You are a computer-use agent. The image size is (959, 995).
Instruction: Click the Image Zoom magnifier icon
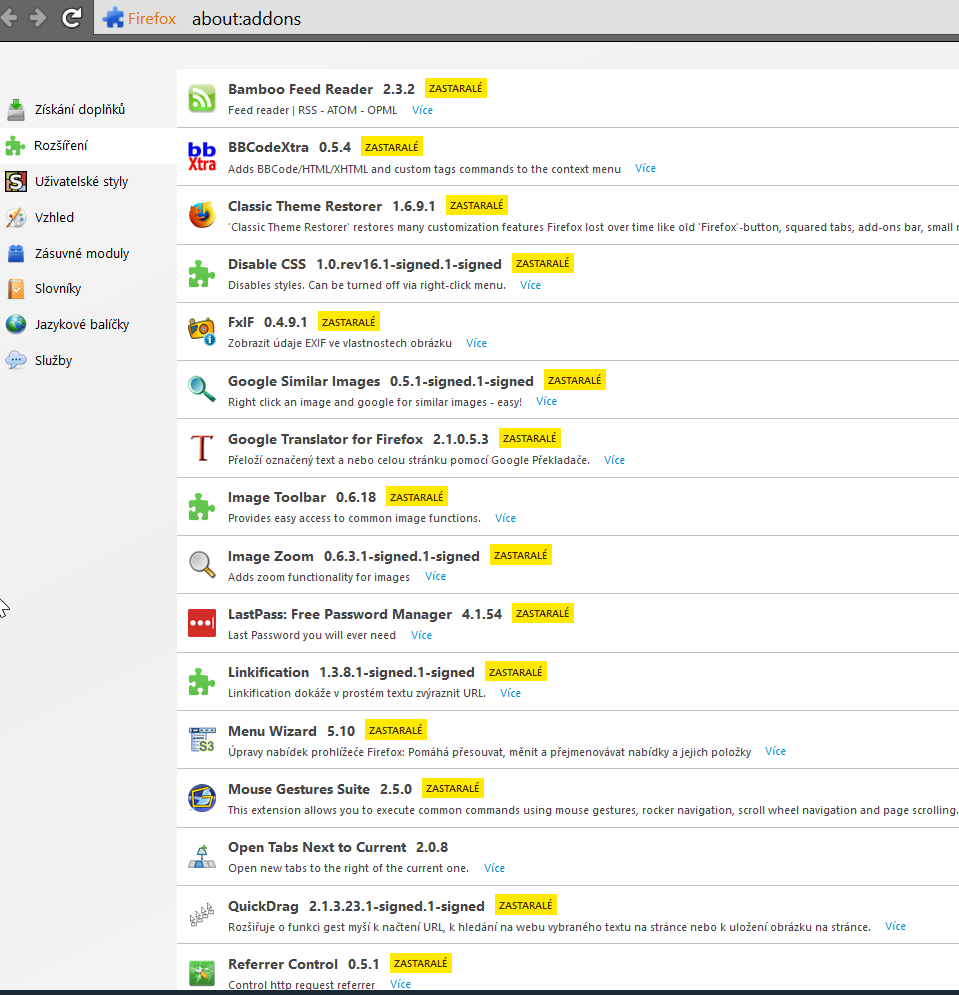coord(202,565)
